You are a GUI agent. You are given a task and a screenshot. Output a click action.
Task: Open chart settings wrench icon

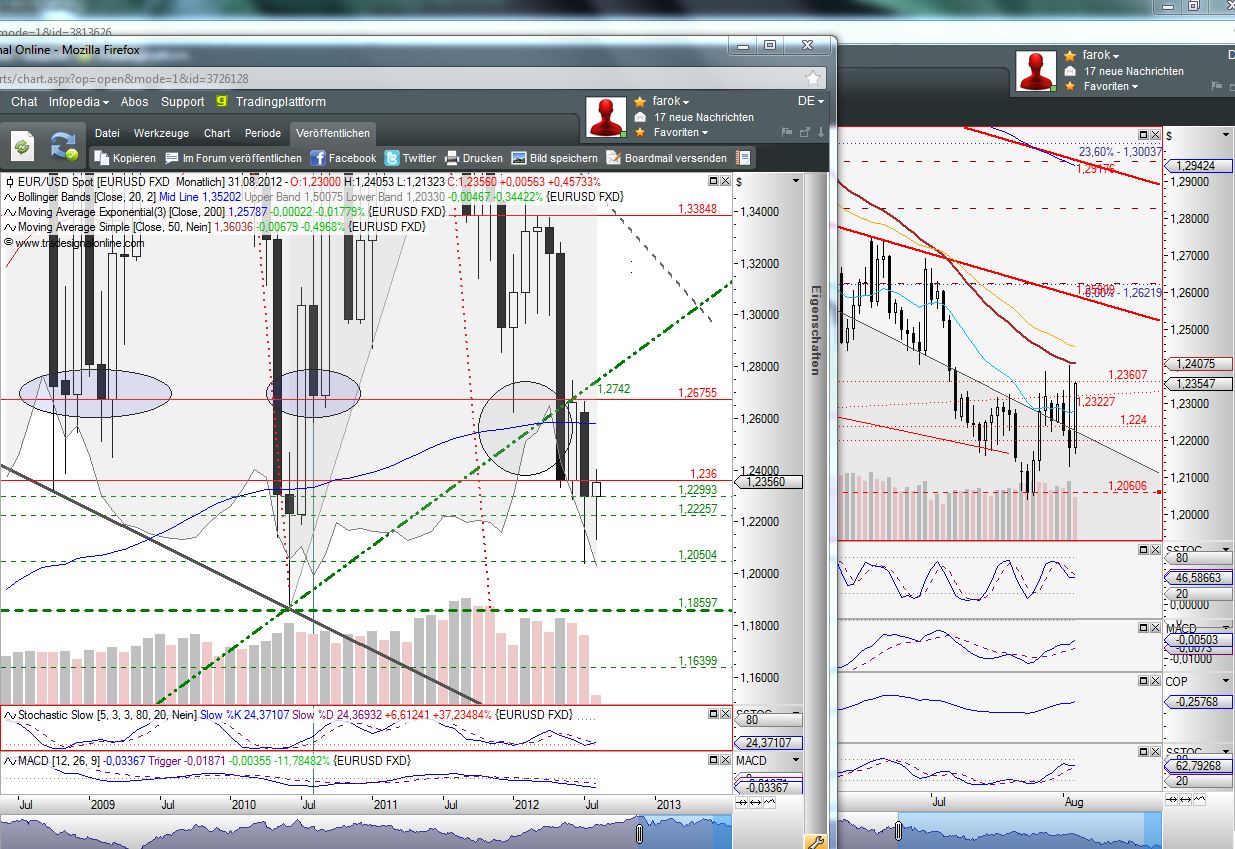(815, 842)
